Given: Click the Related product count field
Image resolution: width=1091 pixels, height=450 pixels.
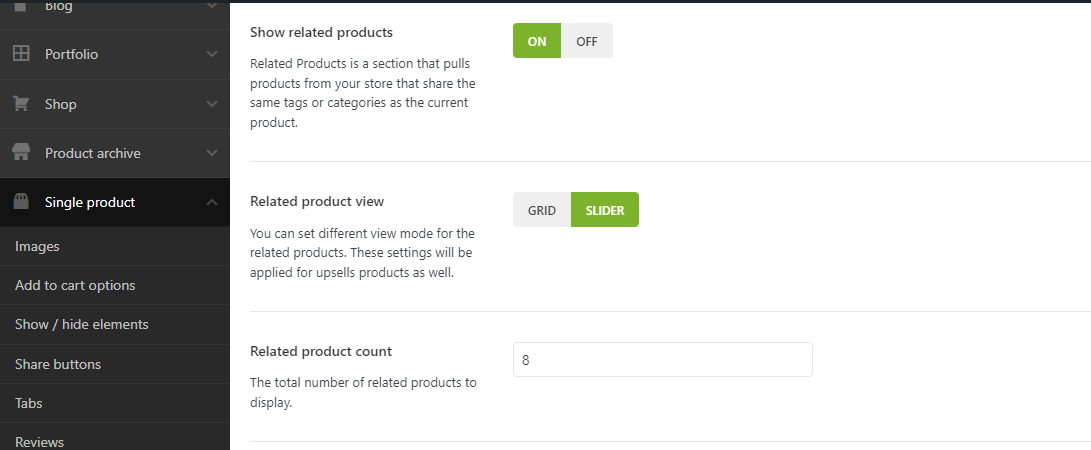Looking at the screenshot, I should (x=662, y=359).
